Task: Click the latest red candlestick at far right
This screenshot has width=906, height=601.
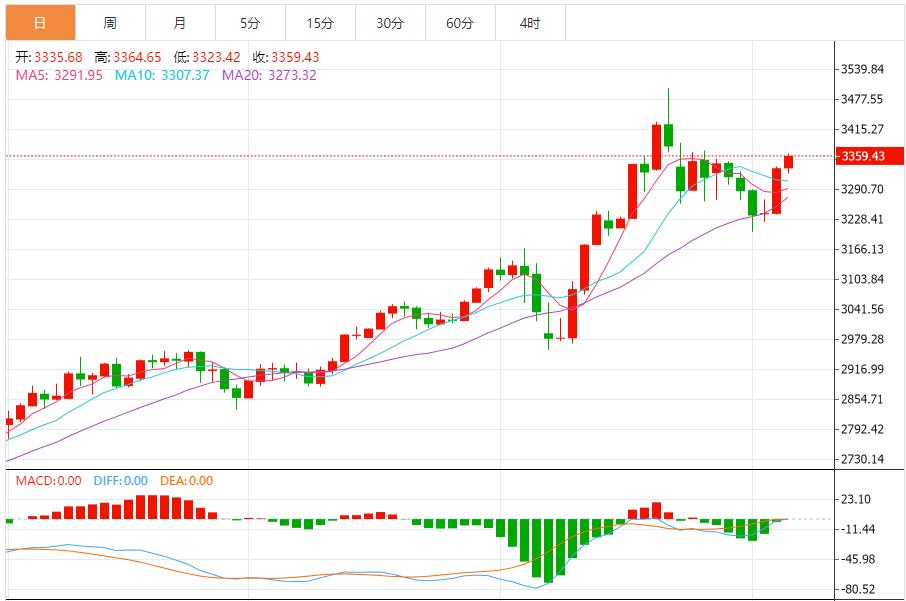Action: click(x=788, y=161)
